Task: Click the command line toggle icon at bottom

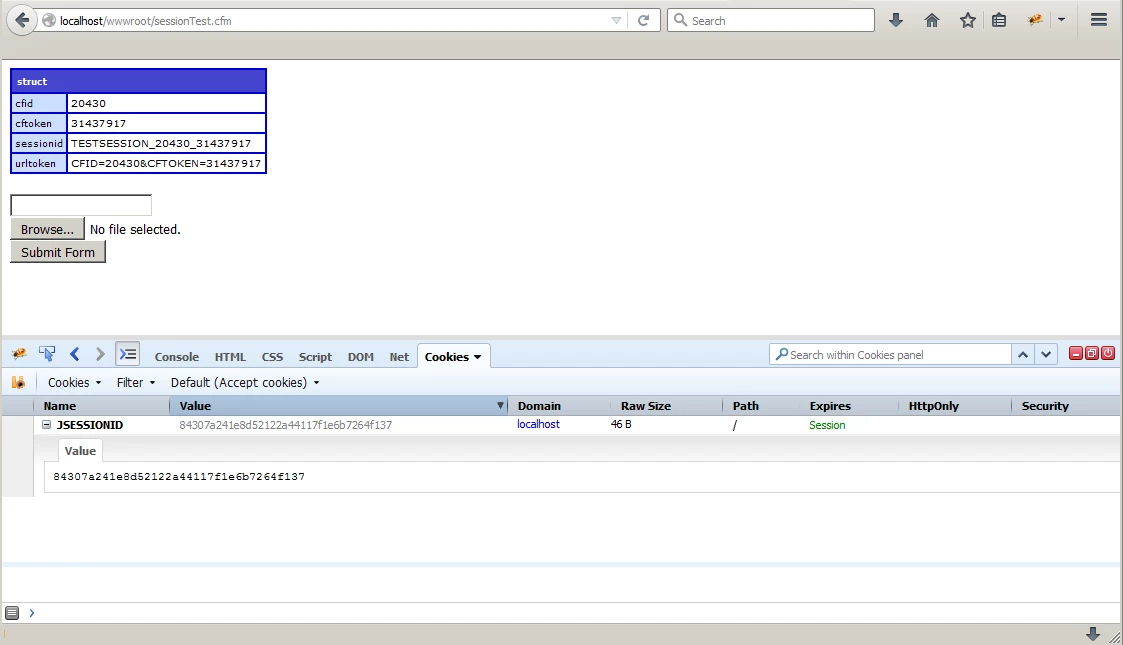Action: coord(12,613)
